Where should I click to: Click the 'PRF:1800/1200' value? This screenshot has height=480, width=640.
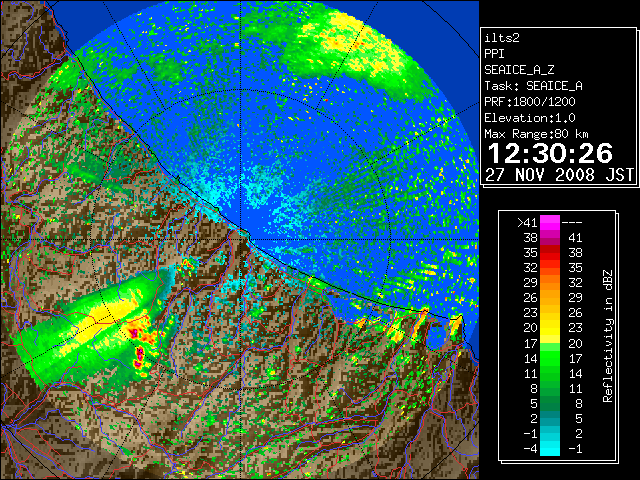[529, 102]
